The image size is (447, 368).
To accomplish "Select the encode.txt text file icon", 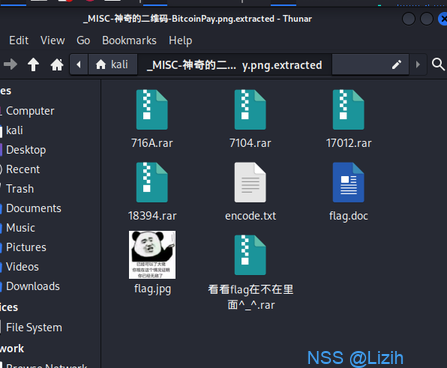I will click(250, 182).
